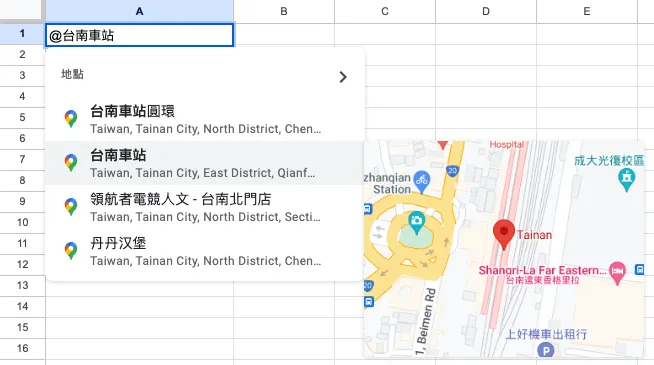
Task: Click the Hospital label on map
Action: (x=506, y=144)
